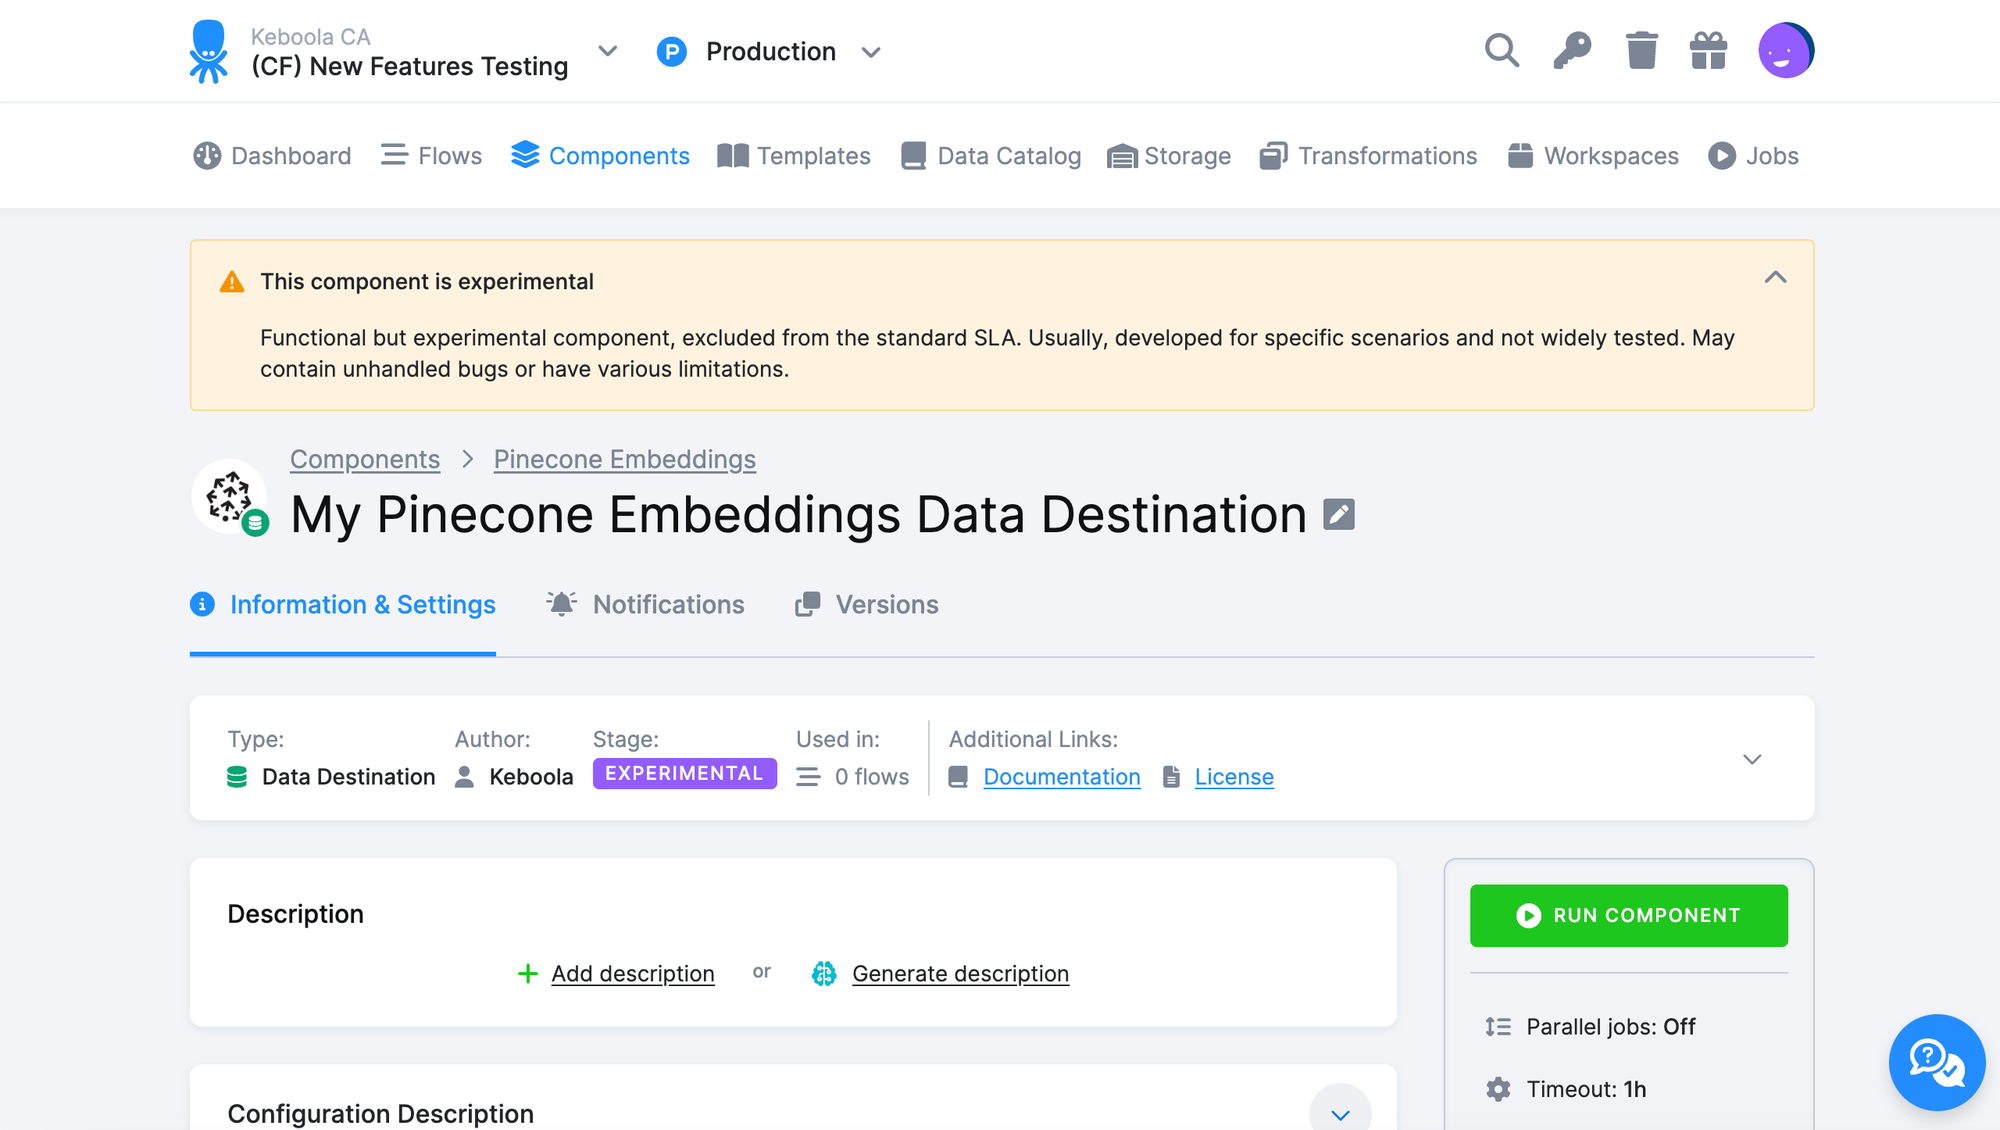Screen dimensions: 2000x1130
Task: Open the user avatar menu
Action: (1786, 50)
